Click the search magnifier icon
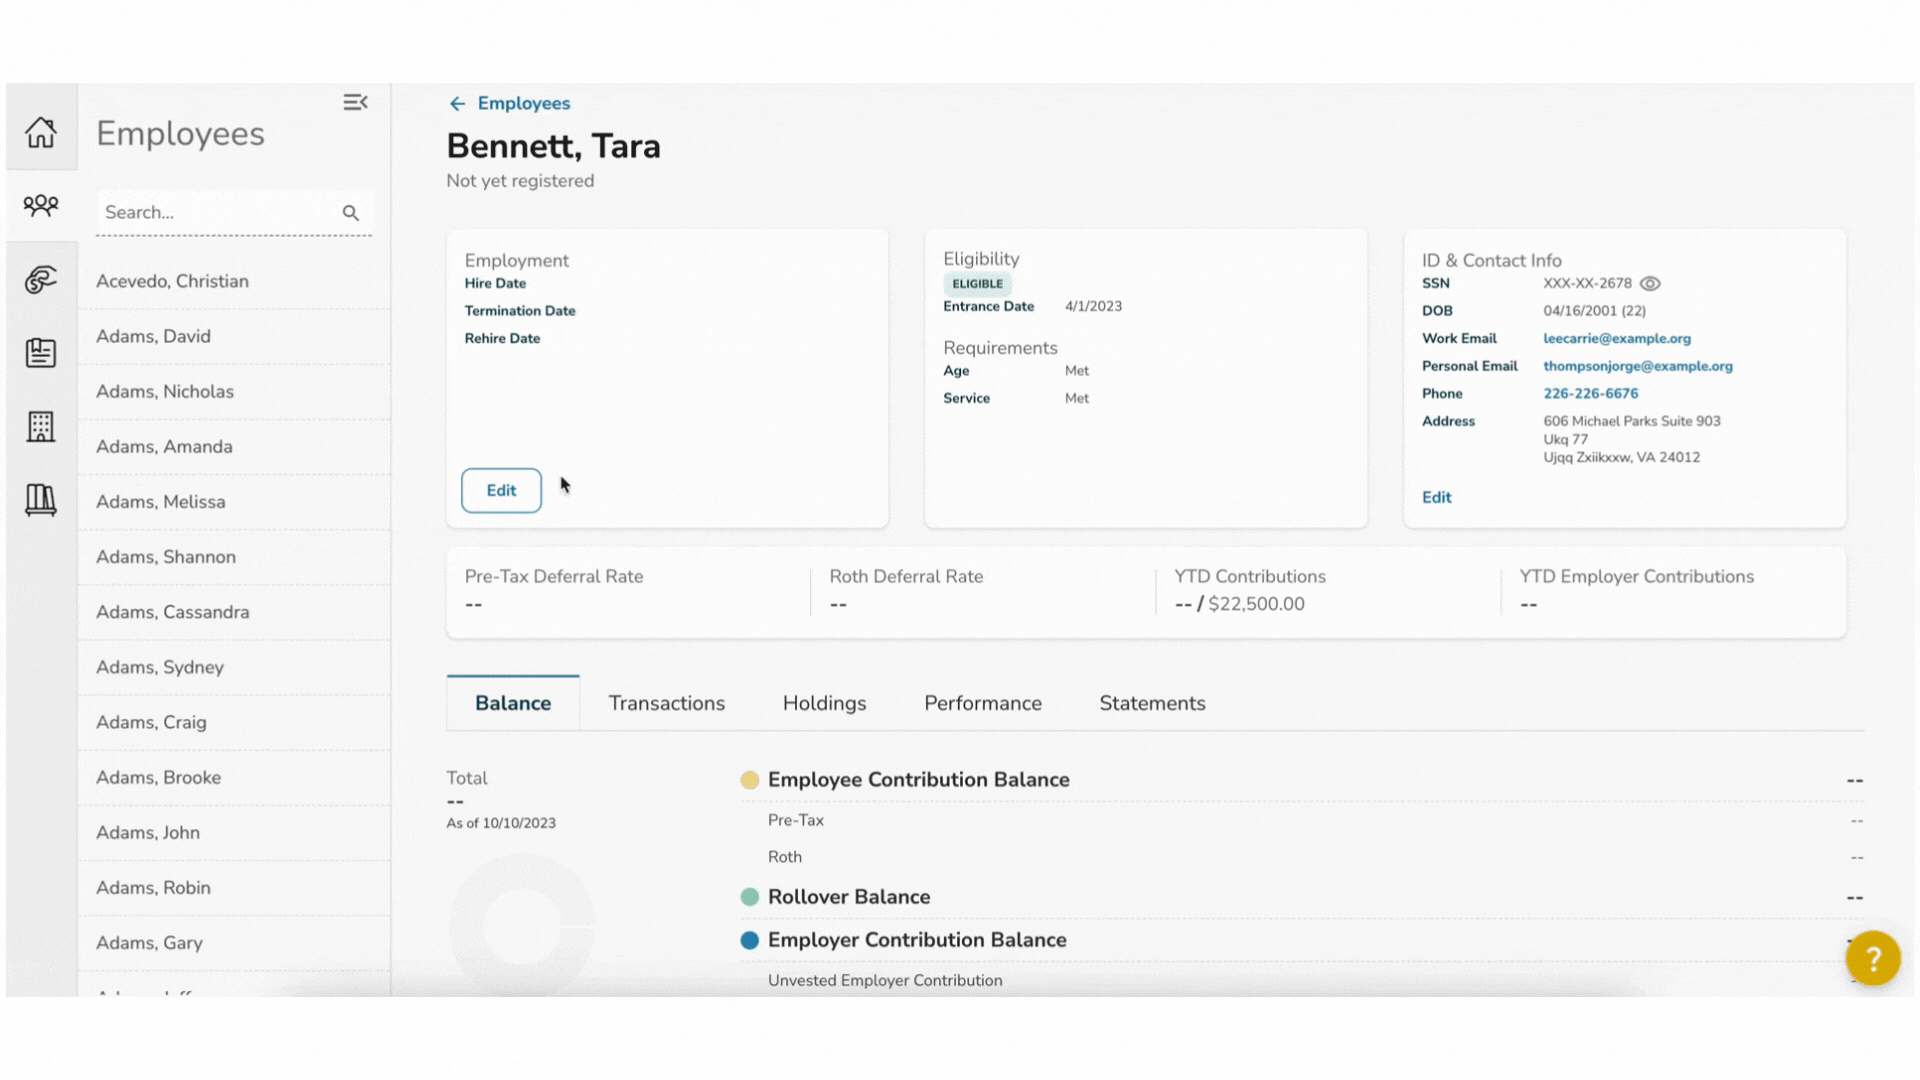1920x1080 pixels. 350,213
